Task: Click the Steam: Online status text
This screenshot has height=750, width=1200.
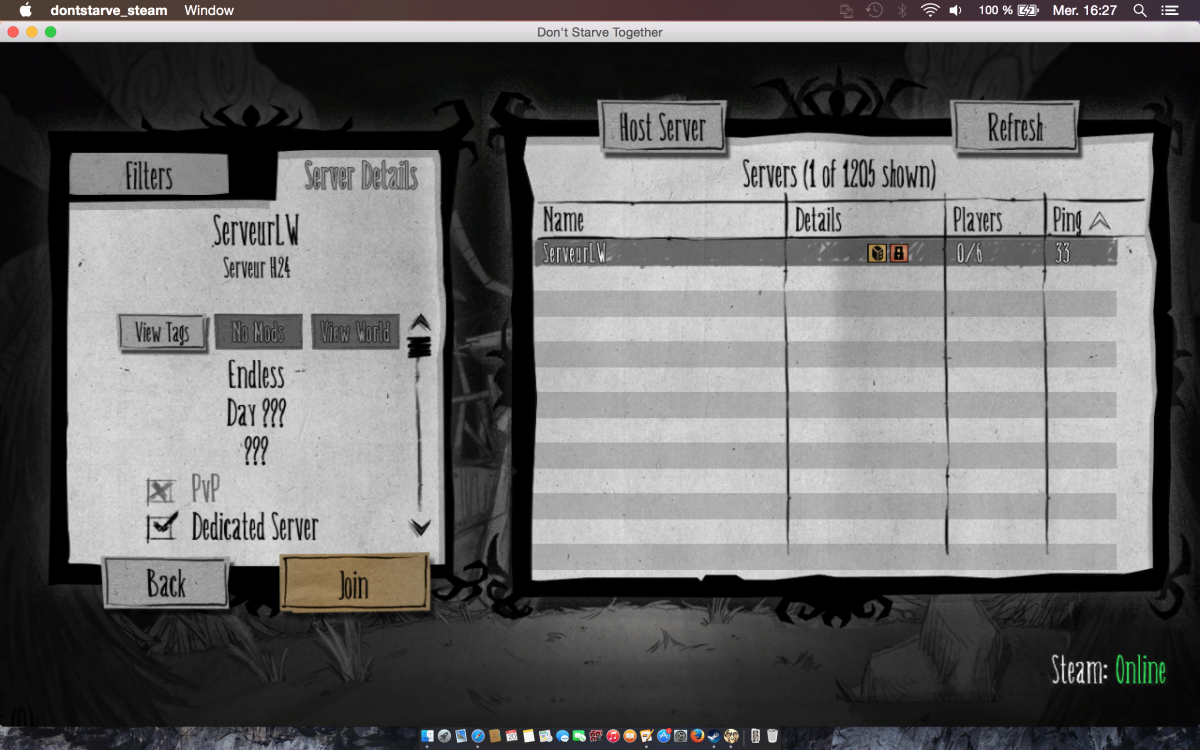Action: (1109, 670)
